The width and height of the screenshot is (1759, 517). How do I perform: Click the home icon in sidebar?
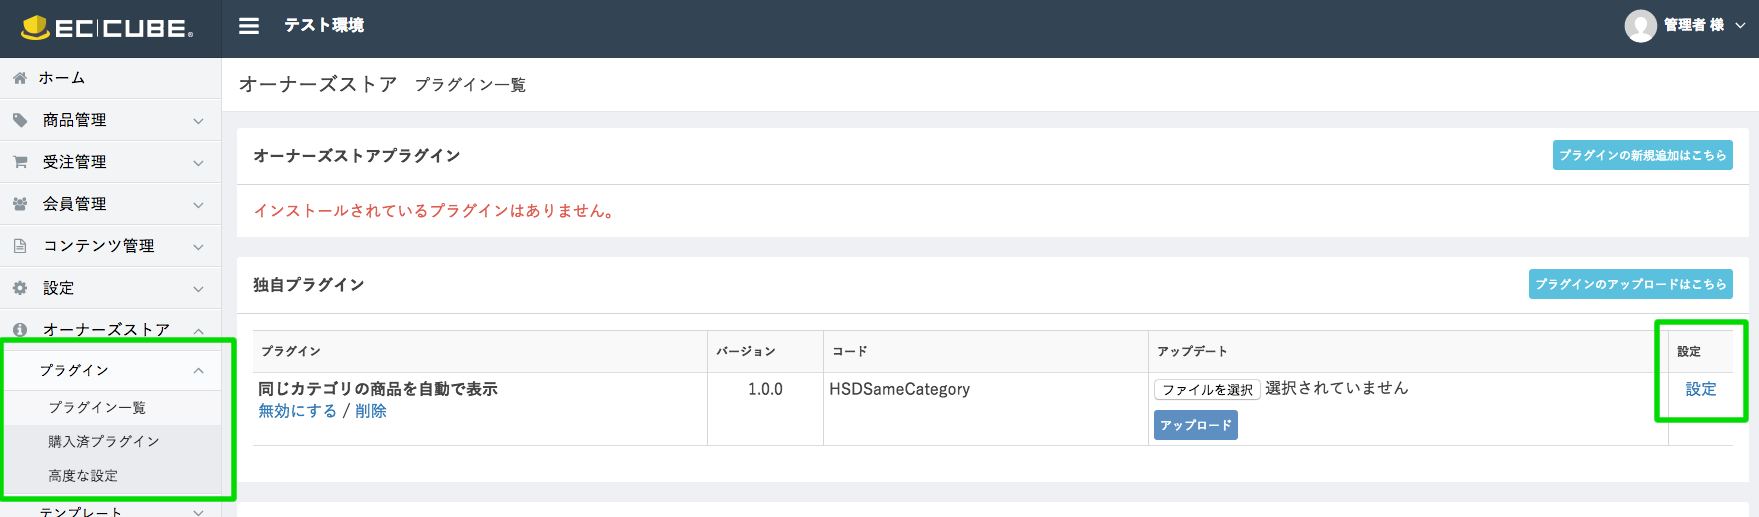(x=20, y=78)
